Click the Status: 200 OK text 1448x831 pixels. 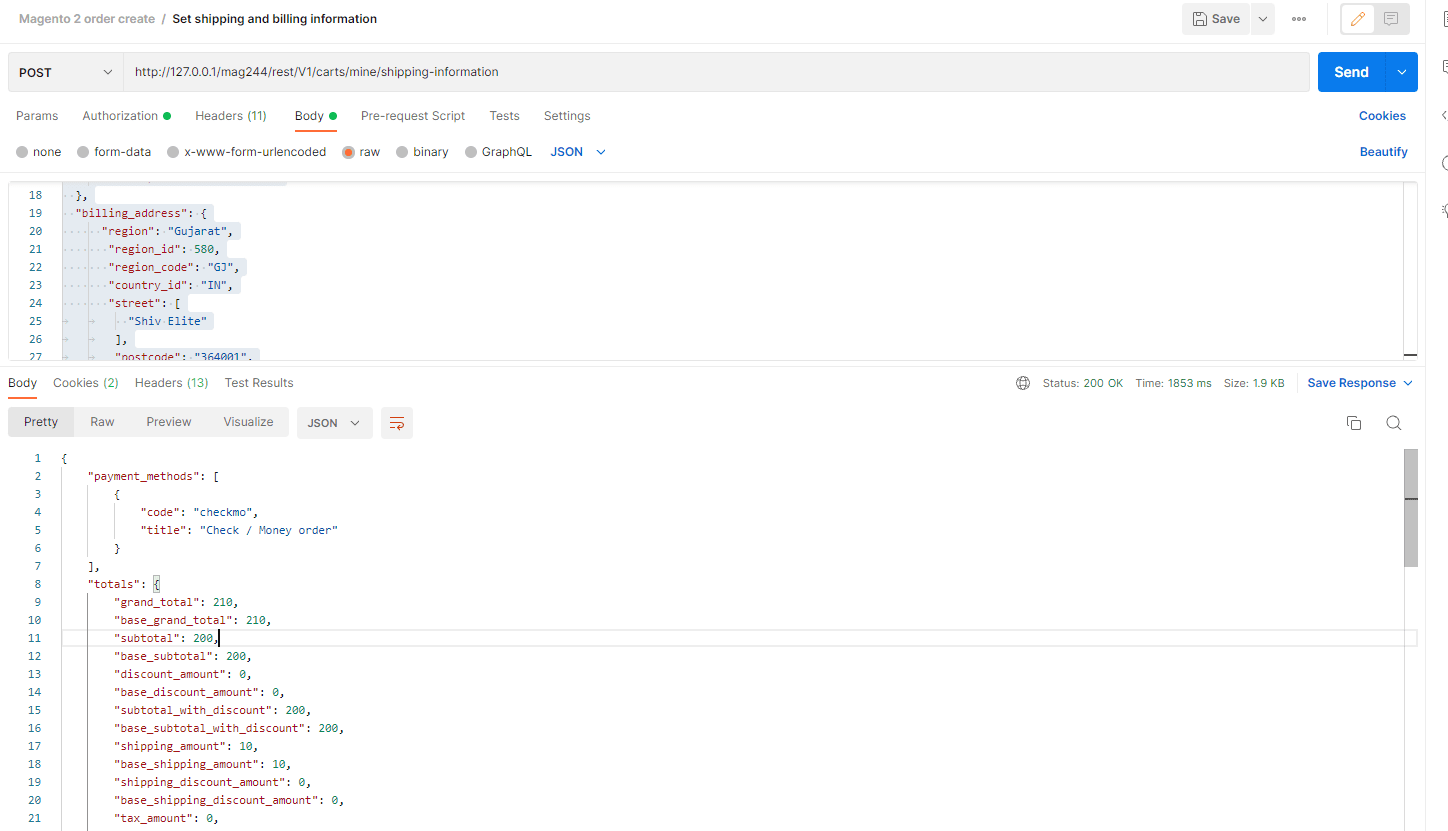1083,383
